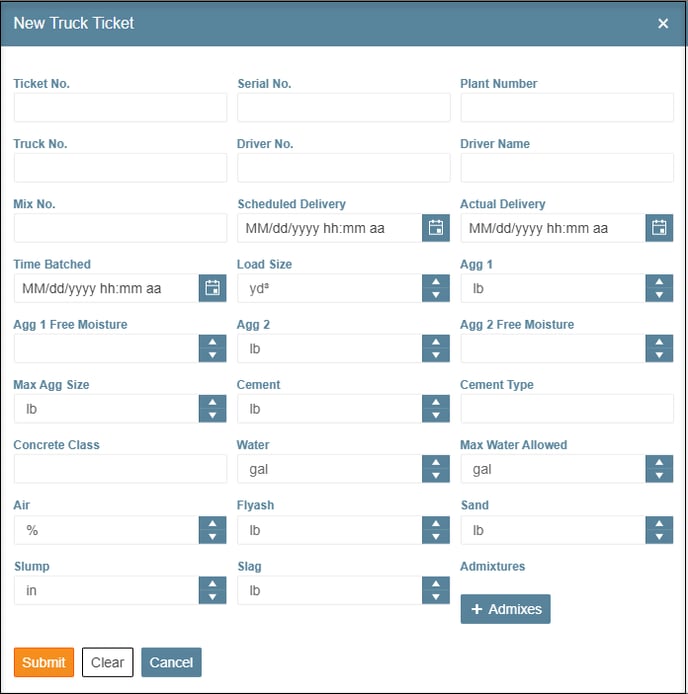Increase the Max Agg Size value
Screen dimensions: 688x694
pos(213,402)
